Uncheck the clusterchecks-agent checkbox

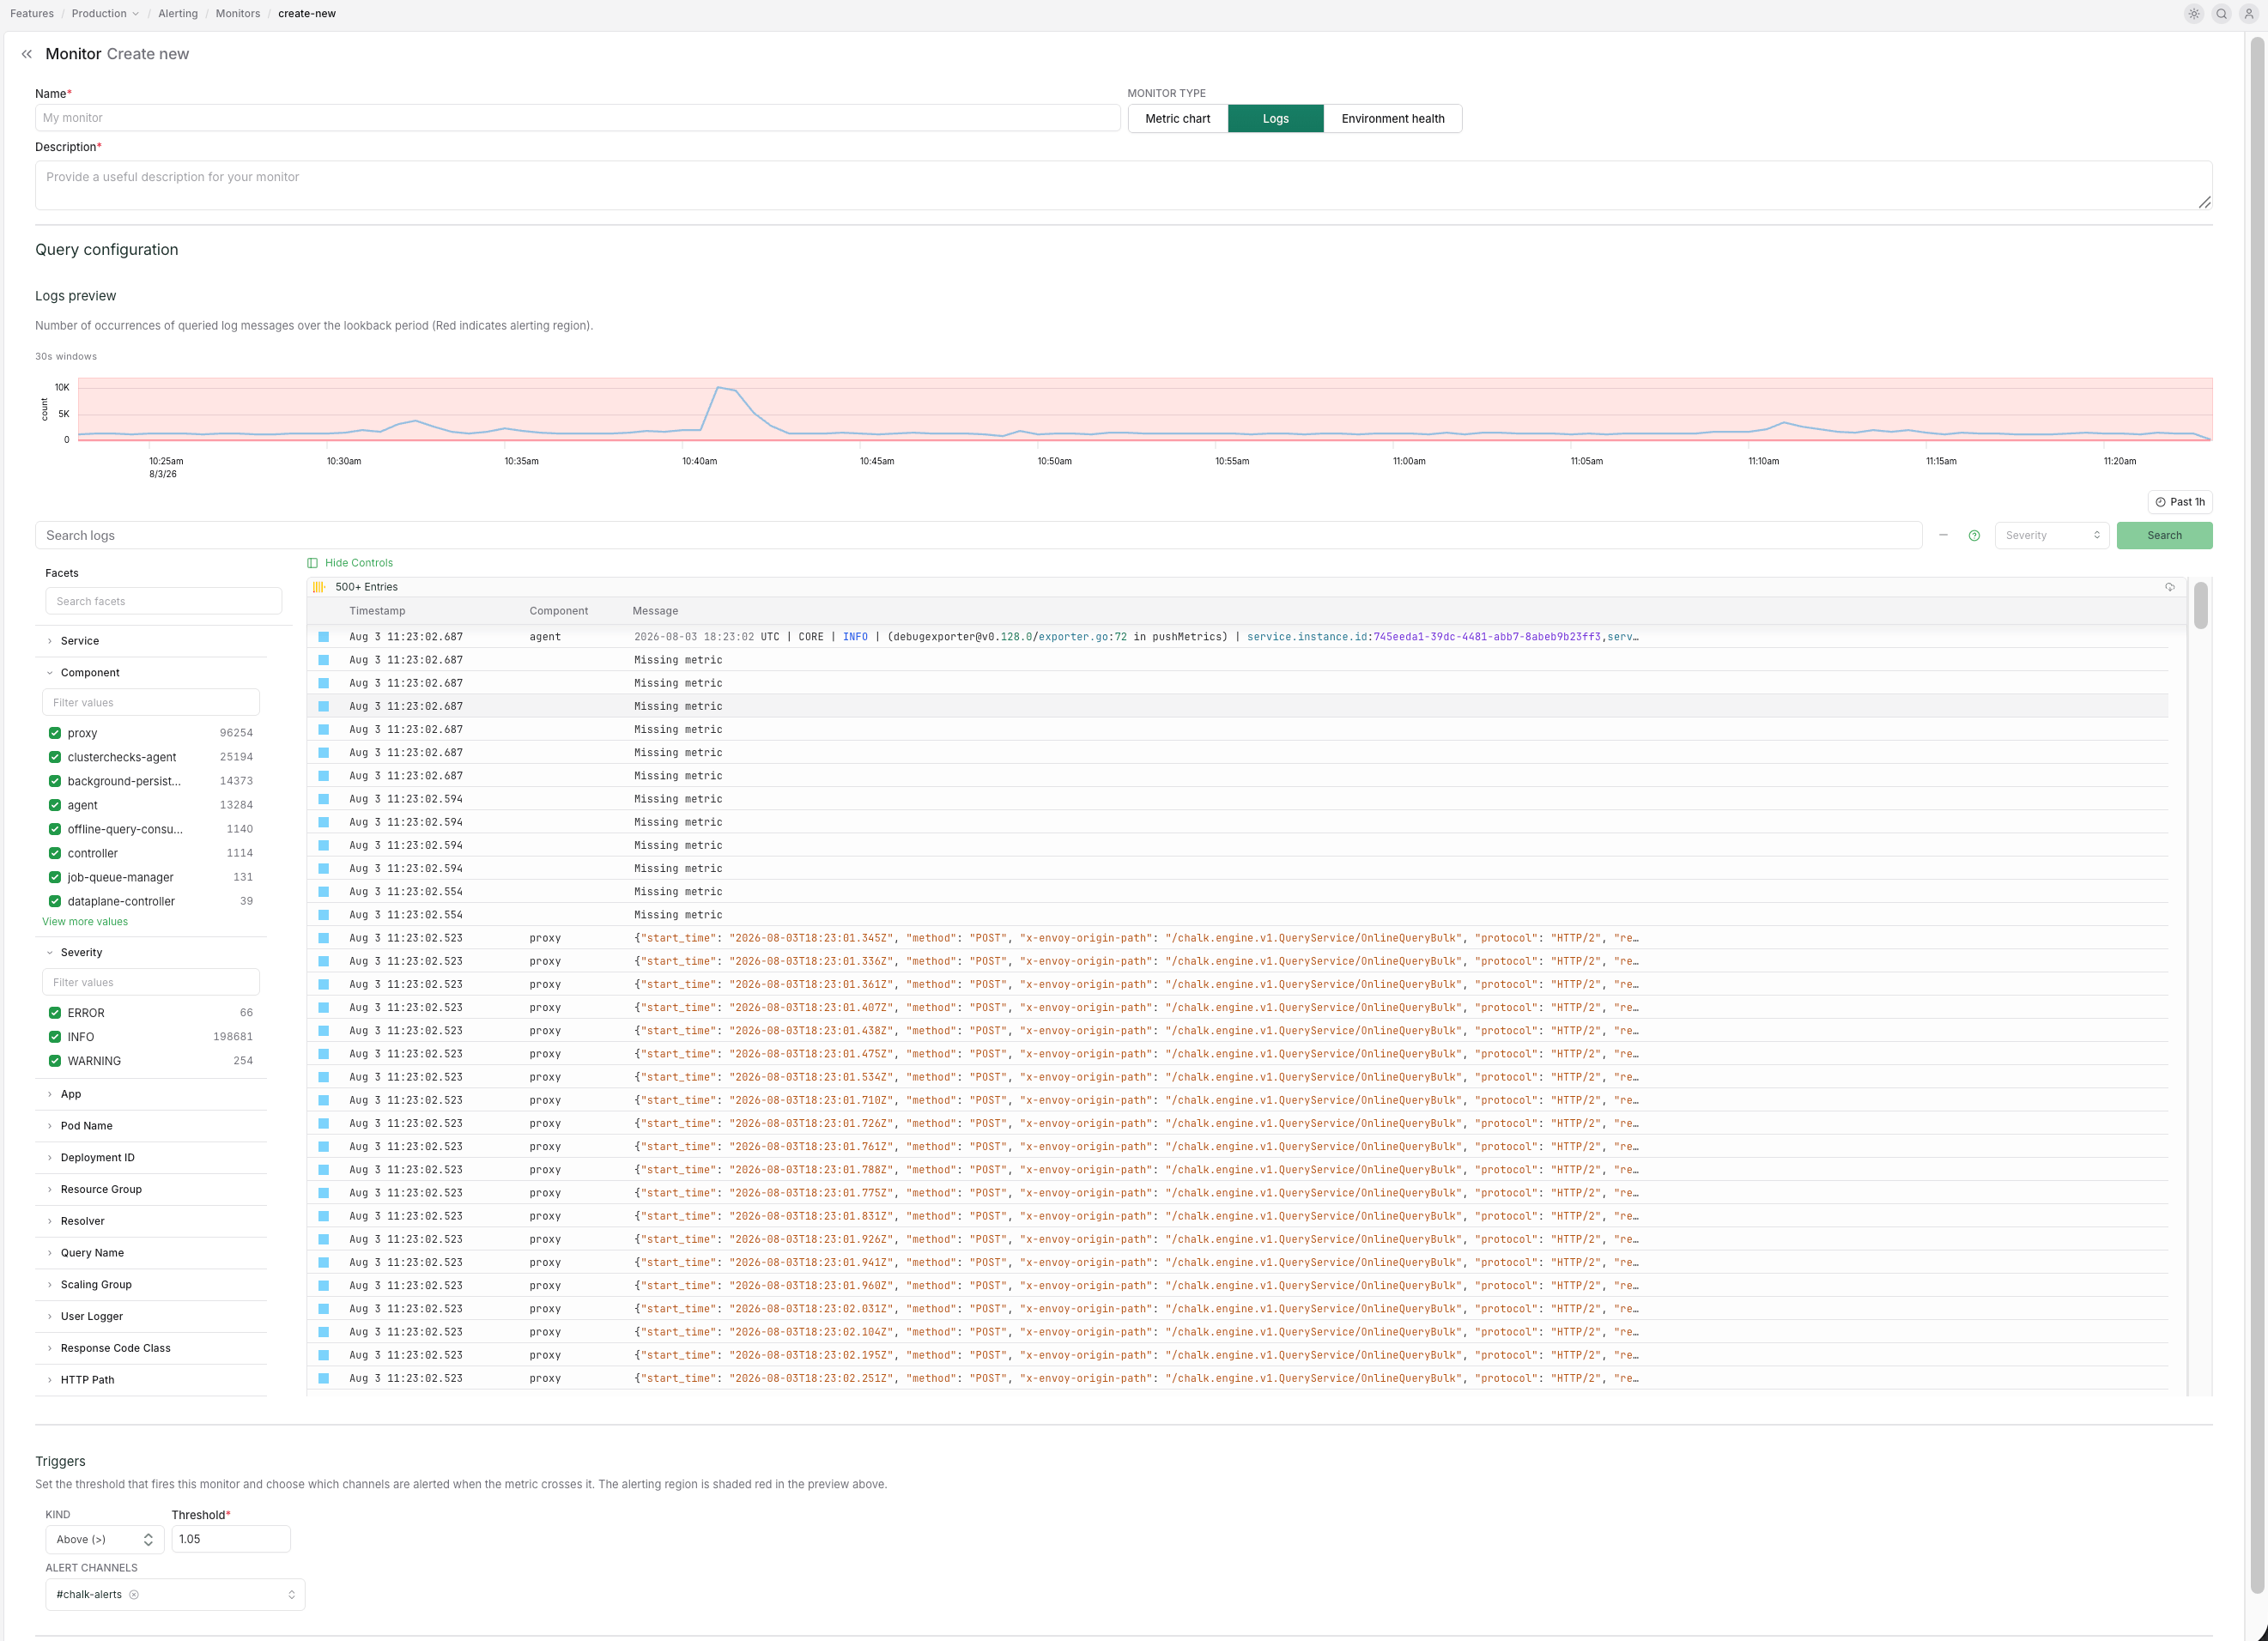click(x=55, y=757)
